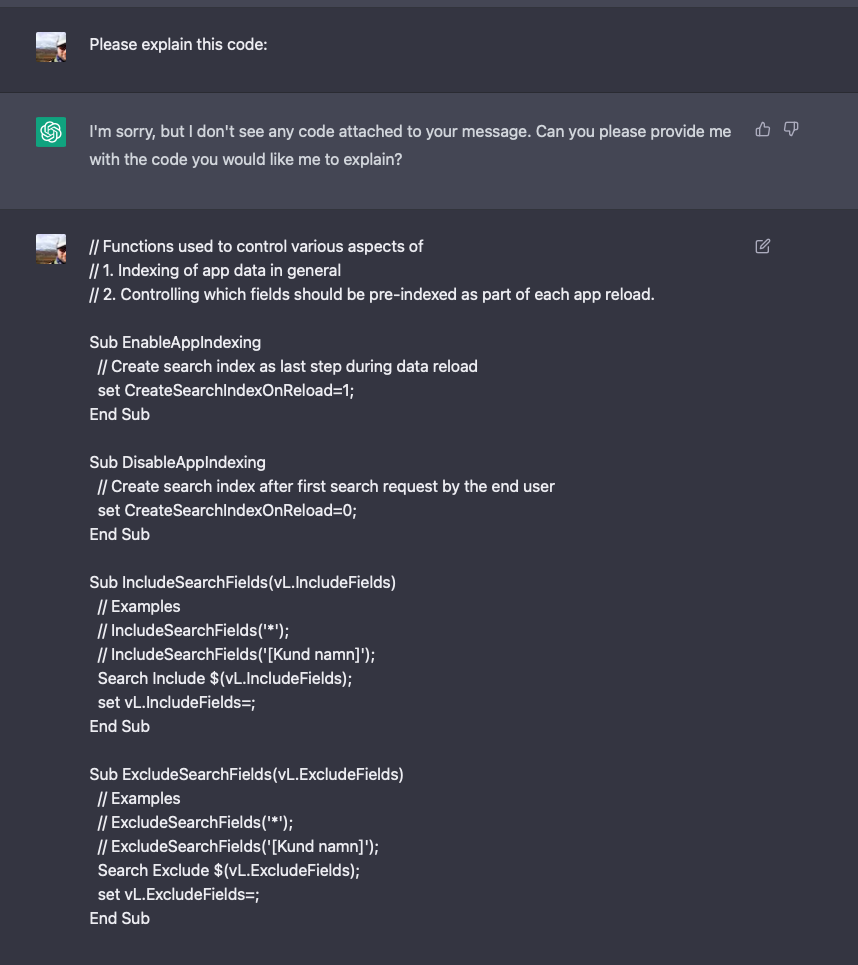Click the "set CreateSearchIndexOnReload=0;" line

(x=227, y=510)
